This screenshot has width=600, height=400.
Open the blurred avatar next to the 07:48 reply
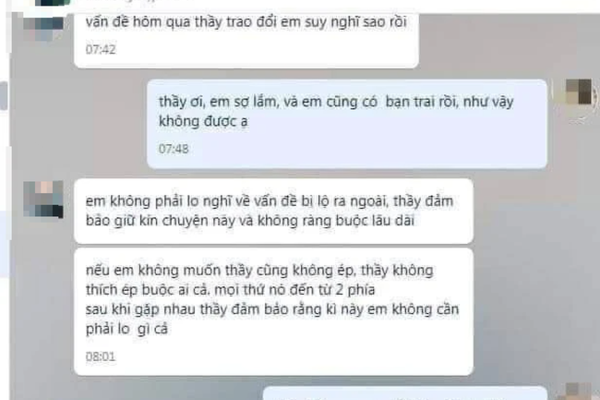pos(580,92)
